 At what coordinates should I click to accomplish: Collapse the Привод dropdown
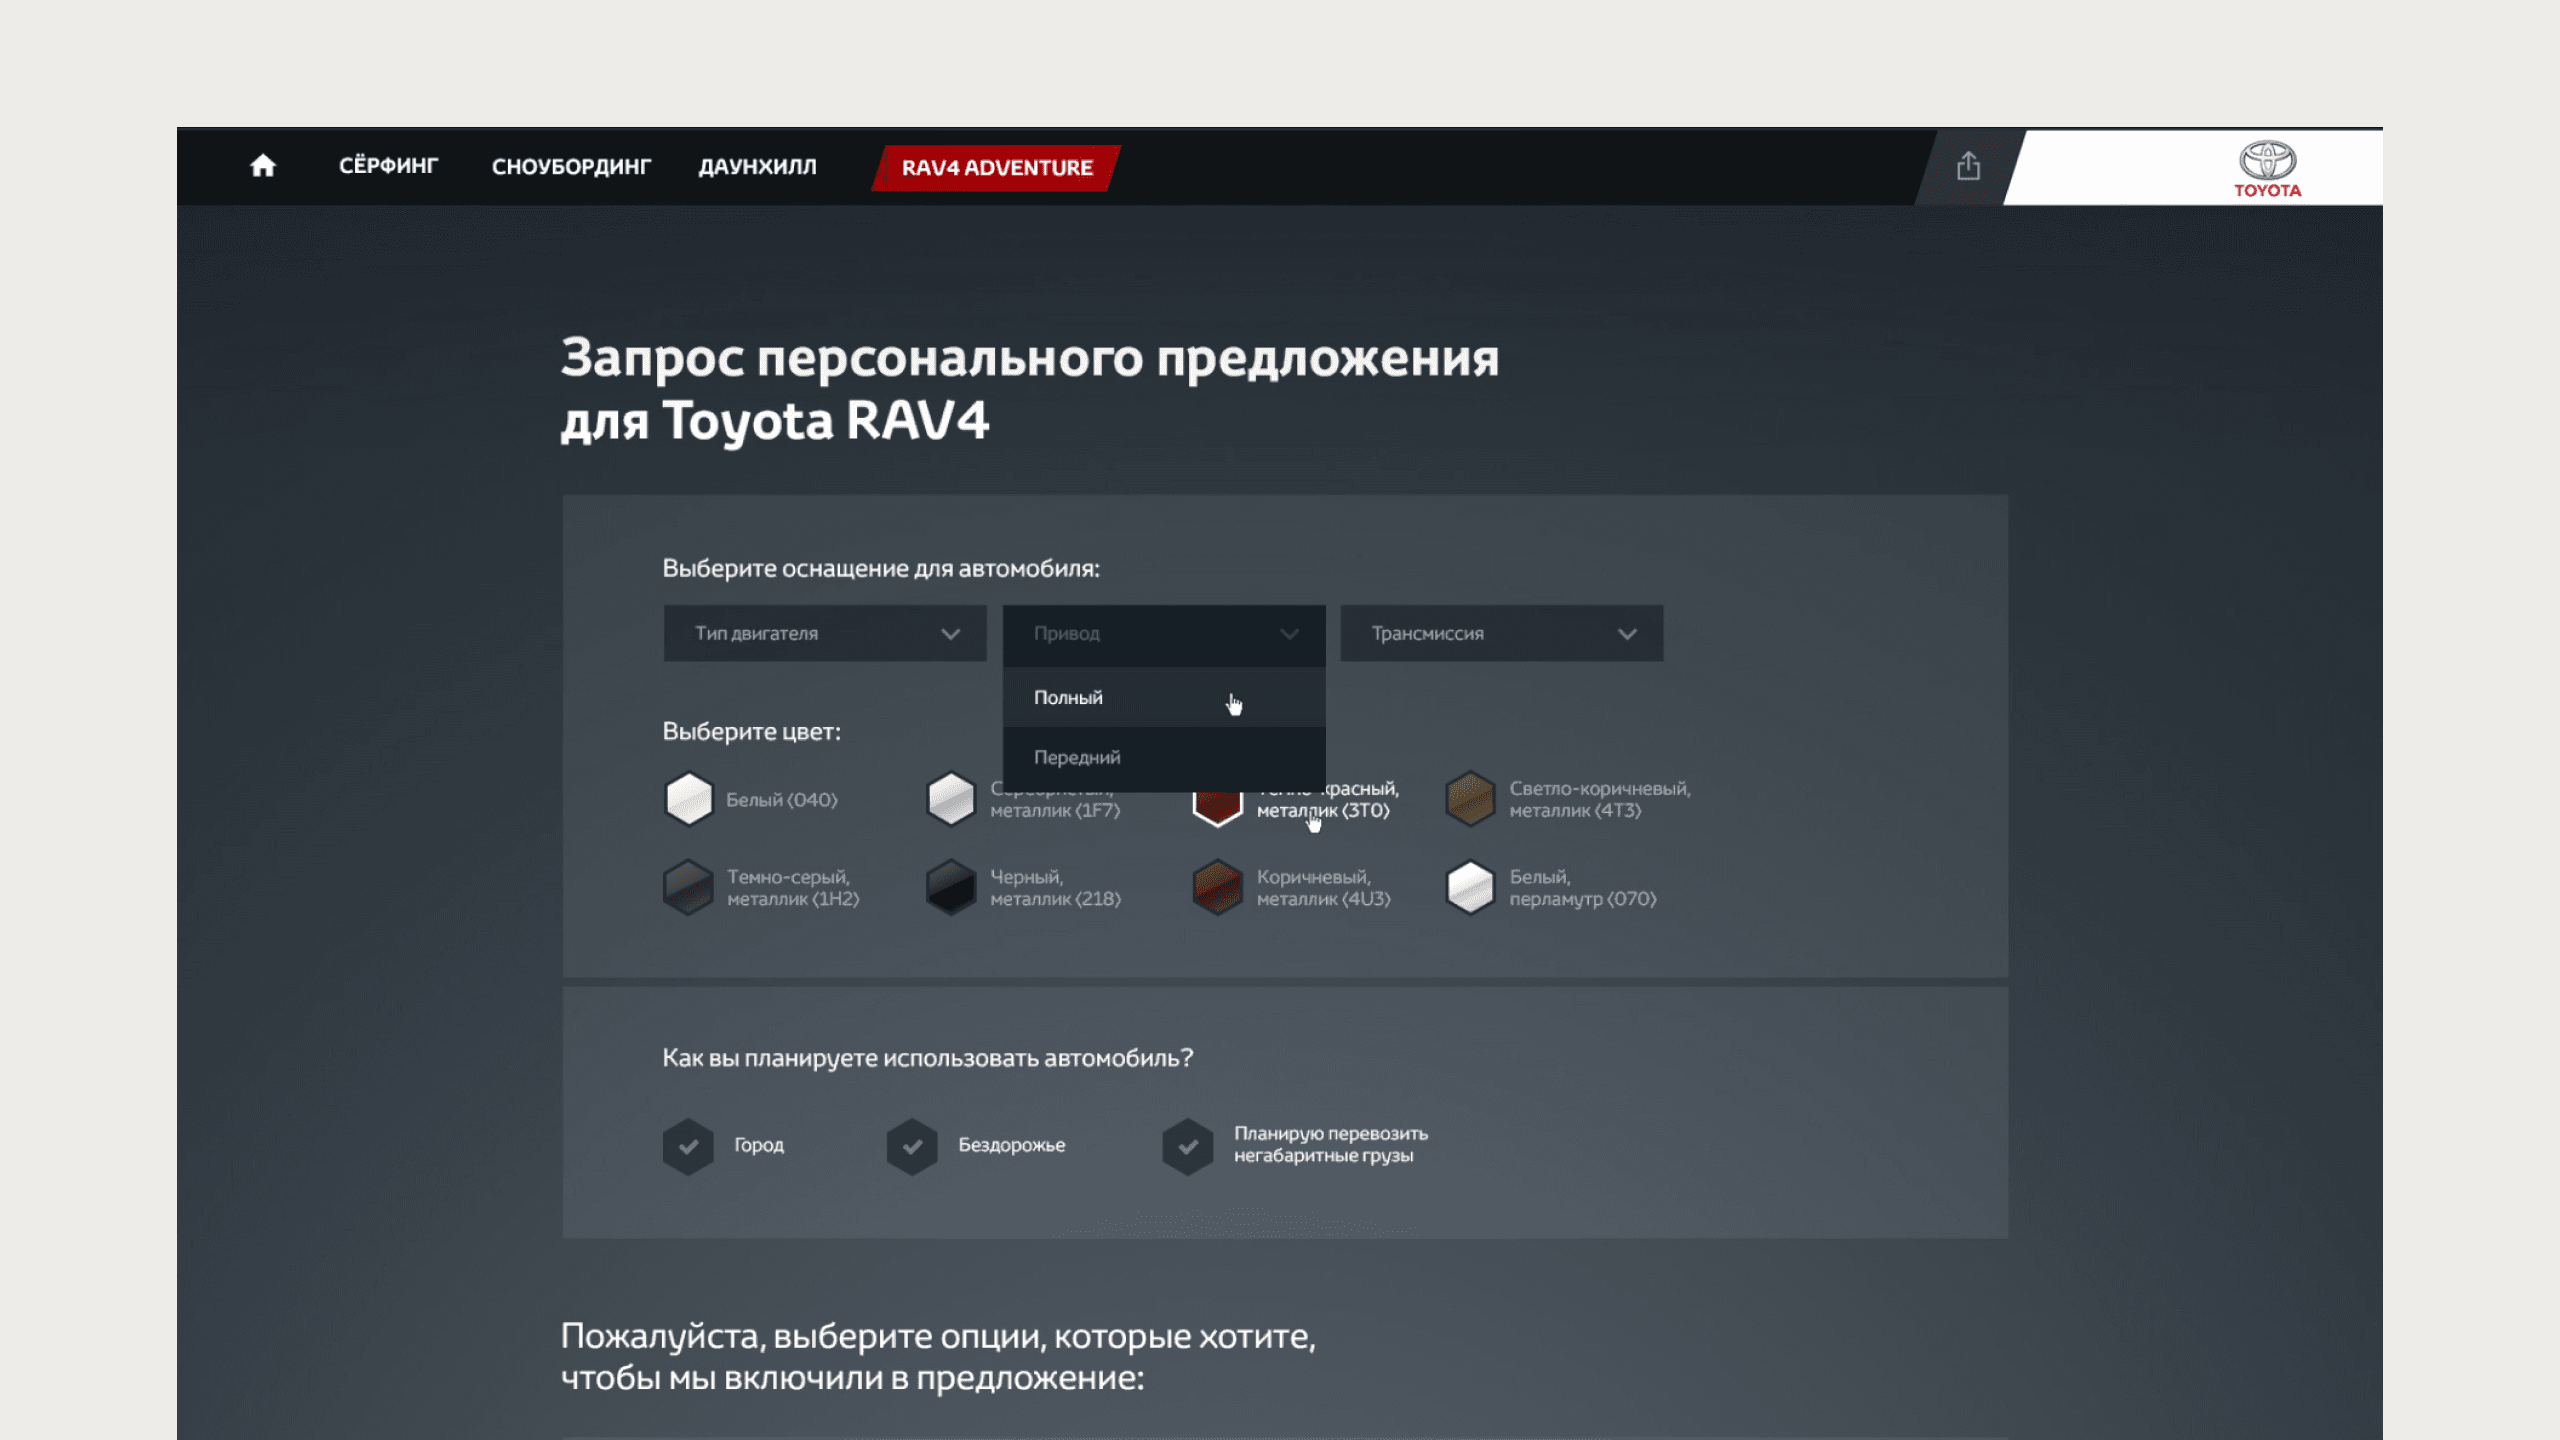[1164, 633]
